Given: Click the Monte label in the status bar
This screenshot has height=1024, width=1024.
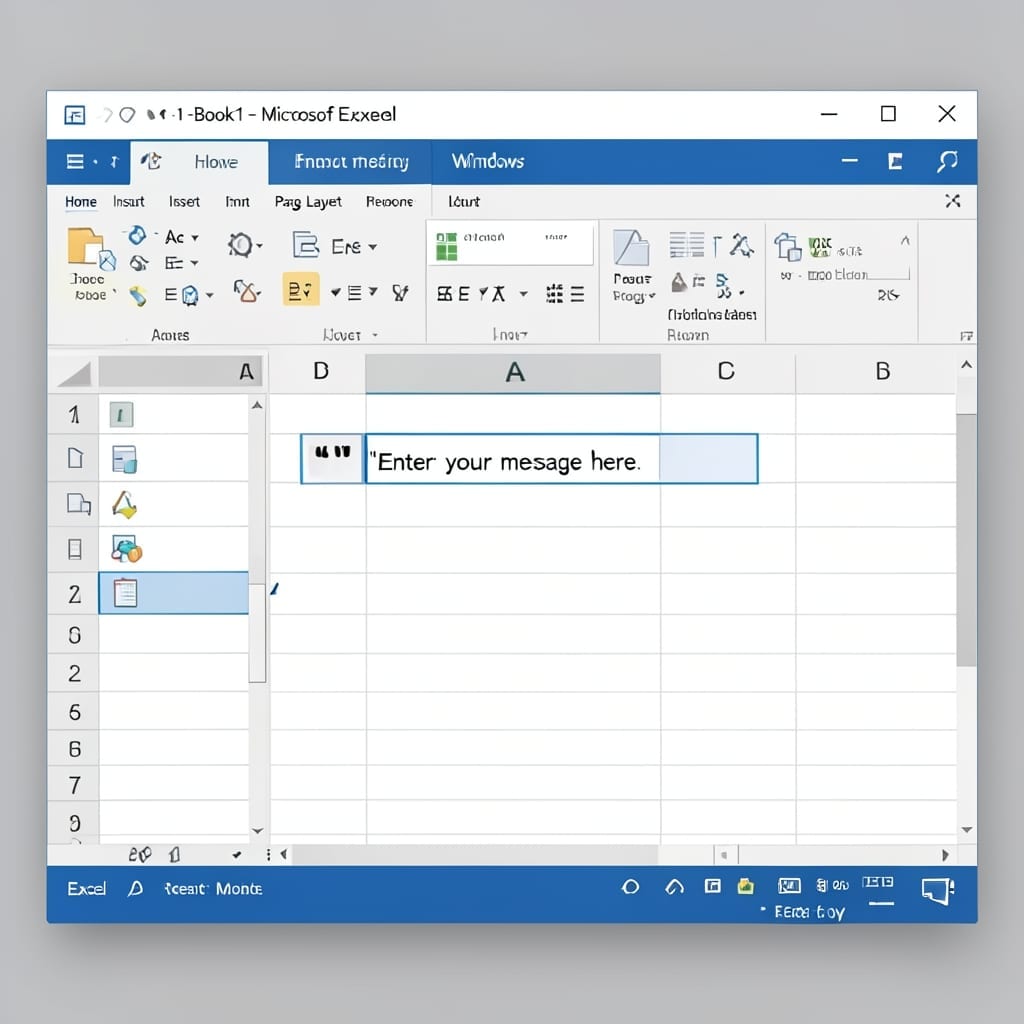Looking at the screenshot, I should [239, 889].
